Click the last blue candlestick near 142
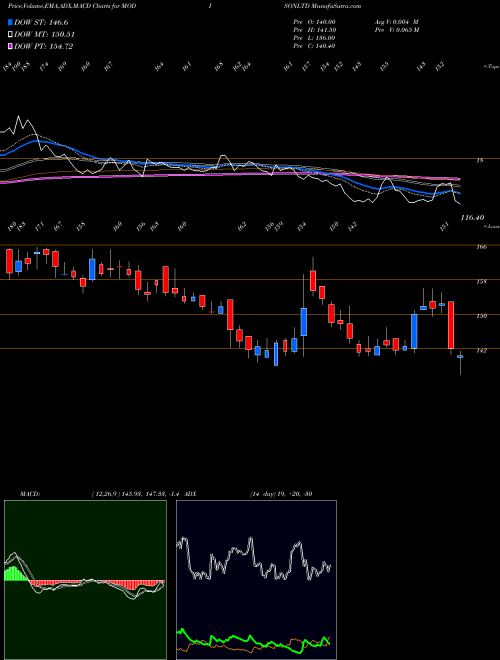The width and height of the screenshot is (500, 660). [460, 357]
